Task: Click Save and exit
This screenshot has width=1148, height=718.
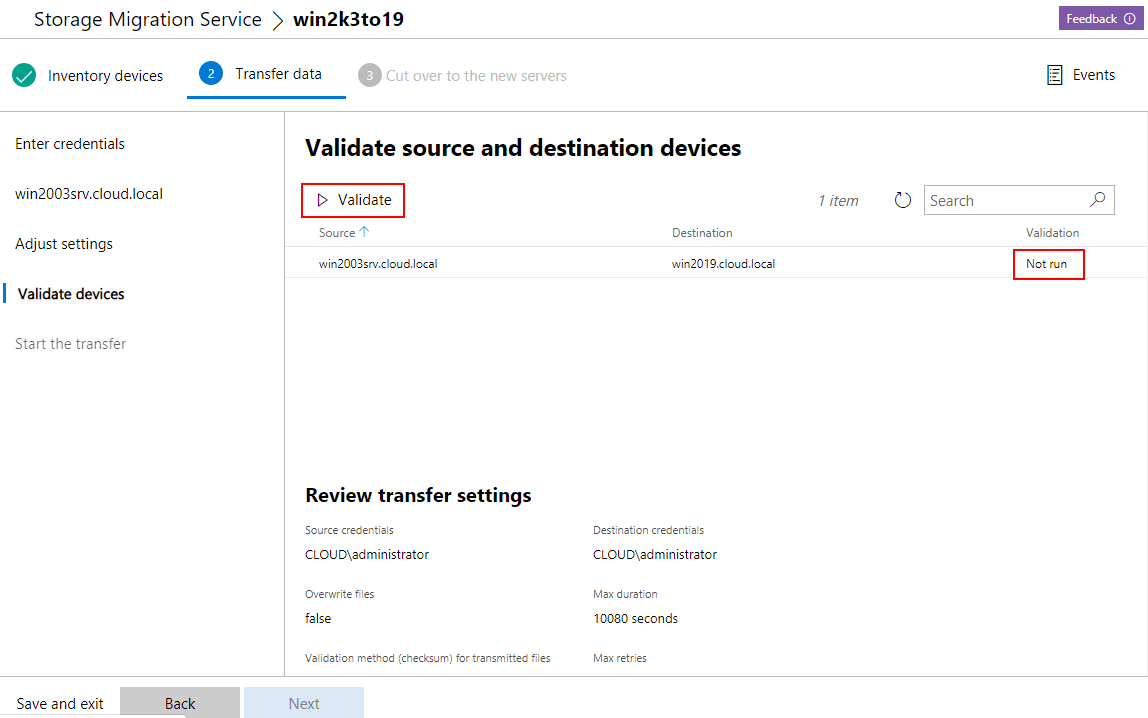Action: [60, 704]
